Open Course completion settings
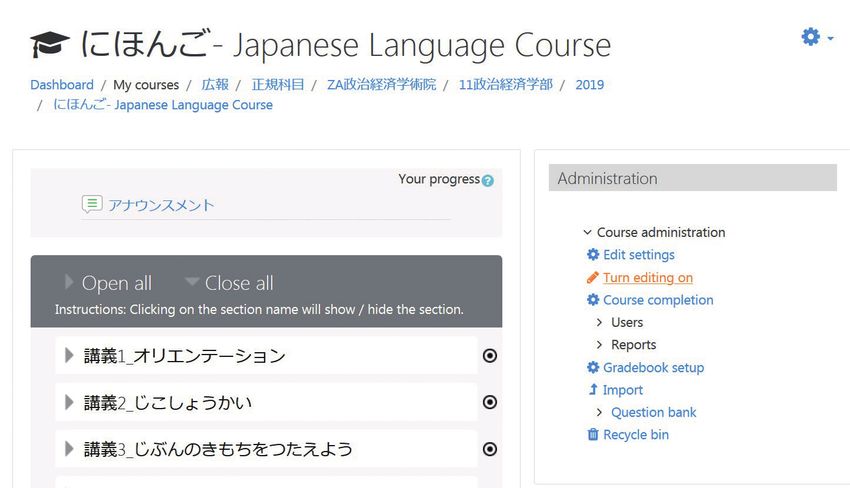 658,300
